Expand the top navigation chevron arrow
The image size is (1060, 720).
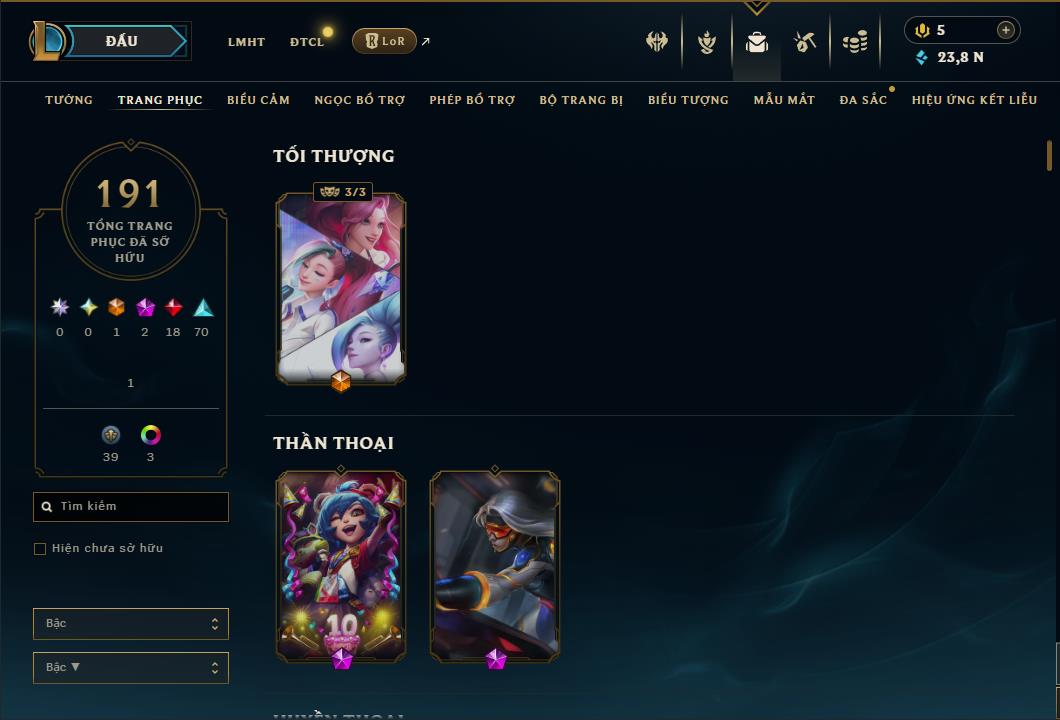756,8
